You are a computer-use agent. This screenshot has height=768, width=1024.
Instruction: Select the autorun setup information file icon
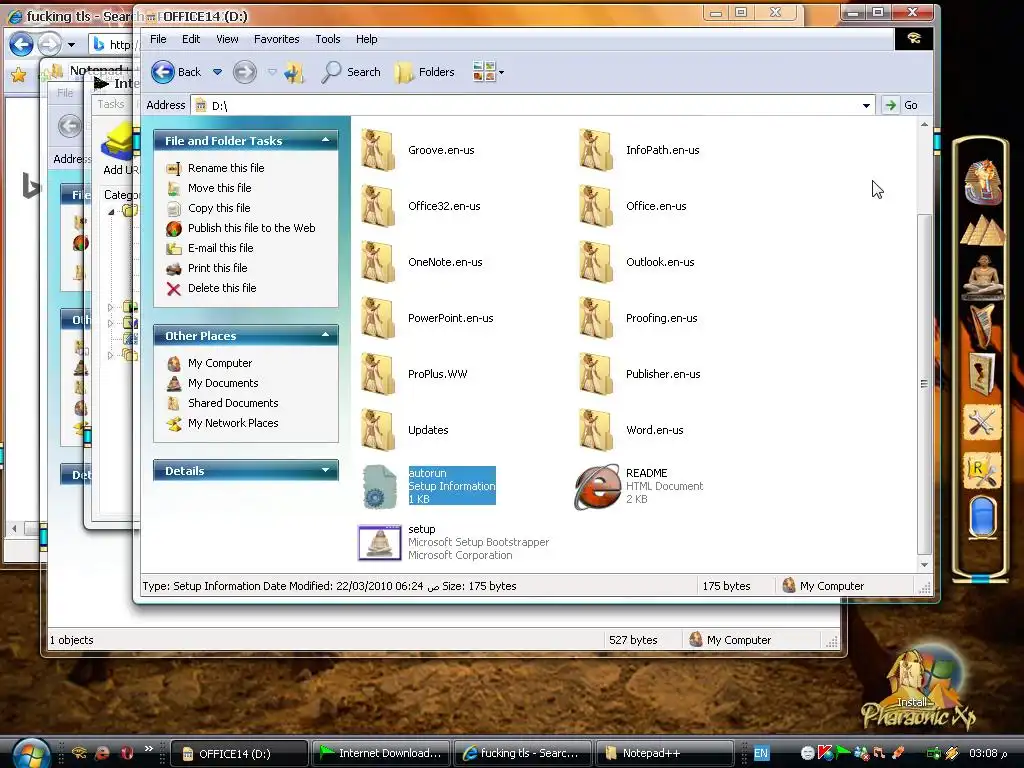pyautogui.click(x=379, y=487)
